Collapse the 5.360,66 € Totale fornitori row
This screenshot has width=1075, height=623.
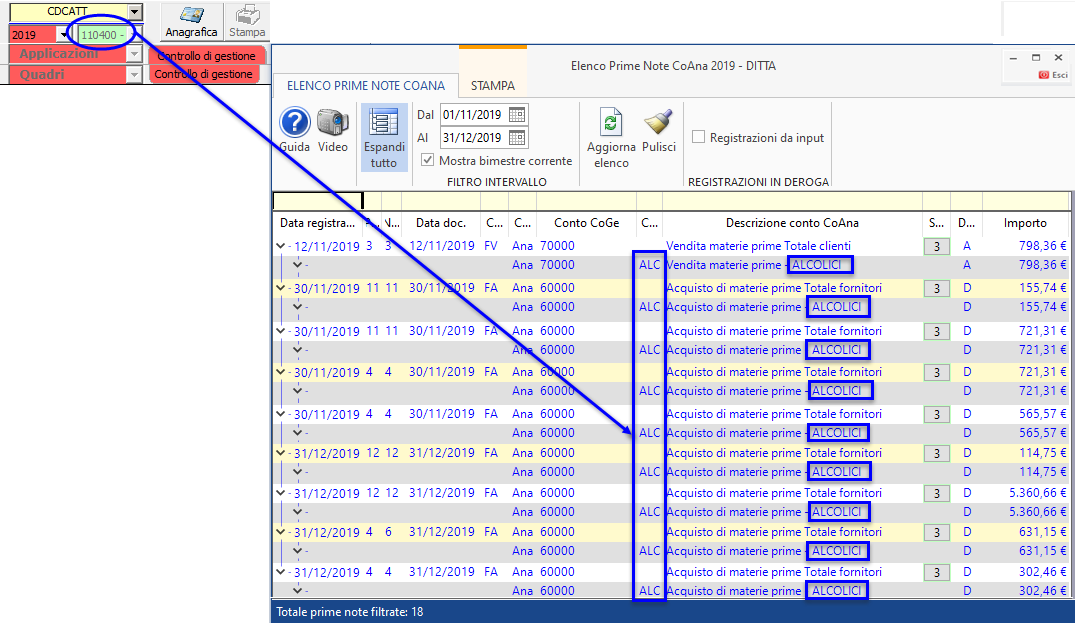[280, 493]
